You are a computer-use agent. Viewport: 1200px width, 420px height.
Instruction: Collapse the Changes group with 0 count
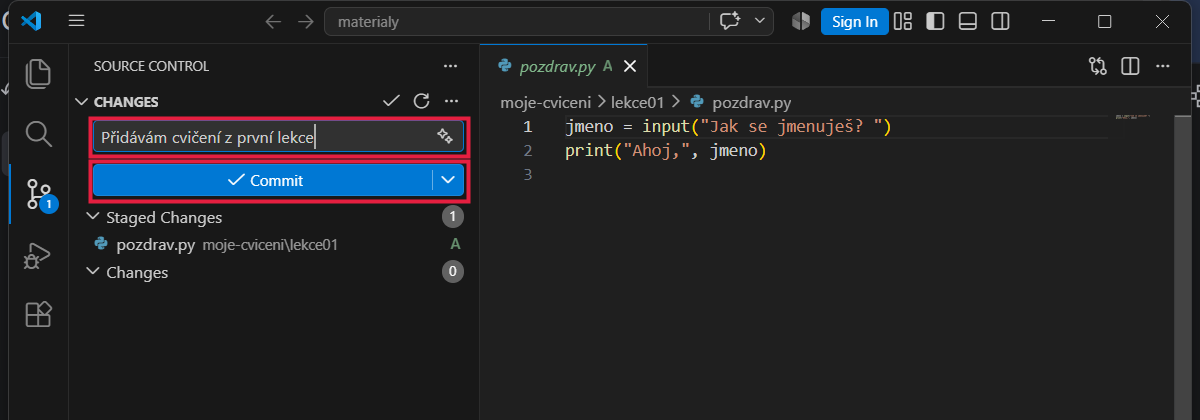[94, 272]
